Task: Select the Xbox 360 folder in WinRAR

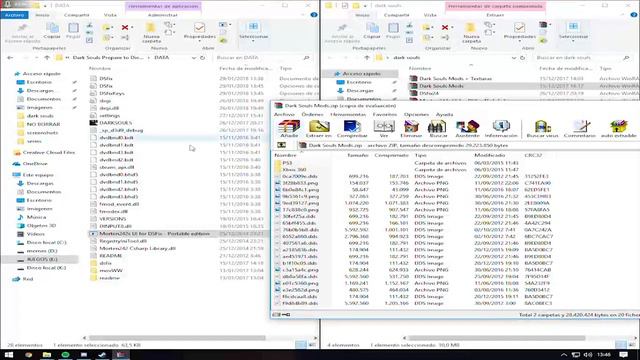Action: pos(294,169)
